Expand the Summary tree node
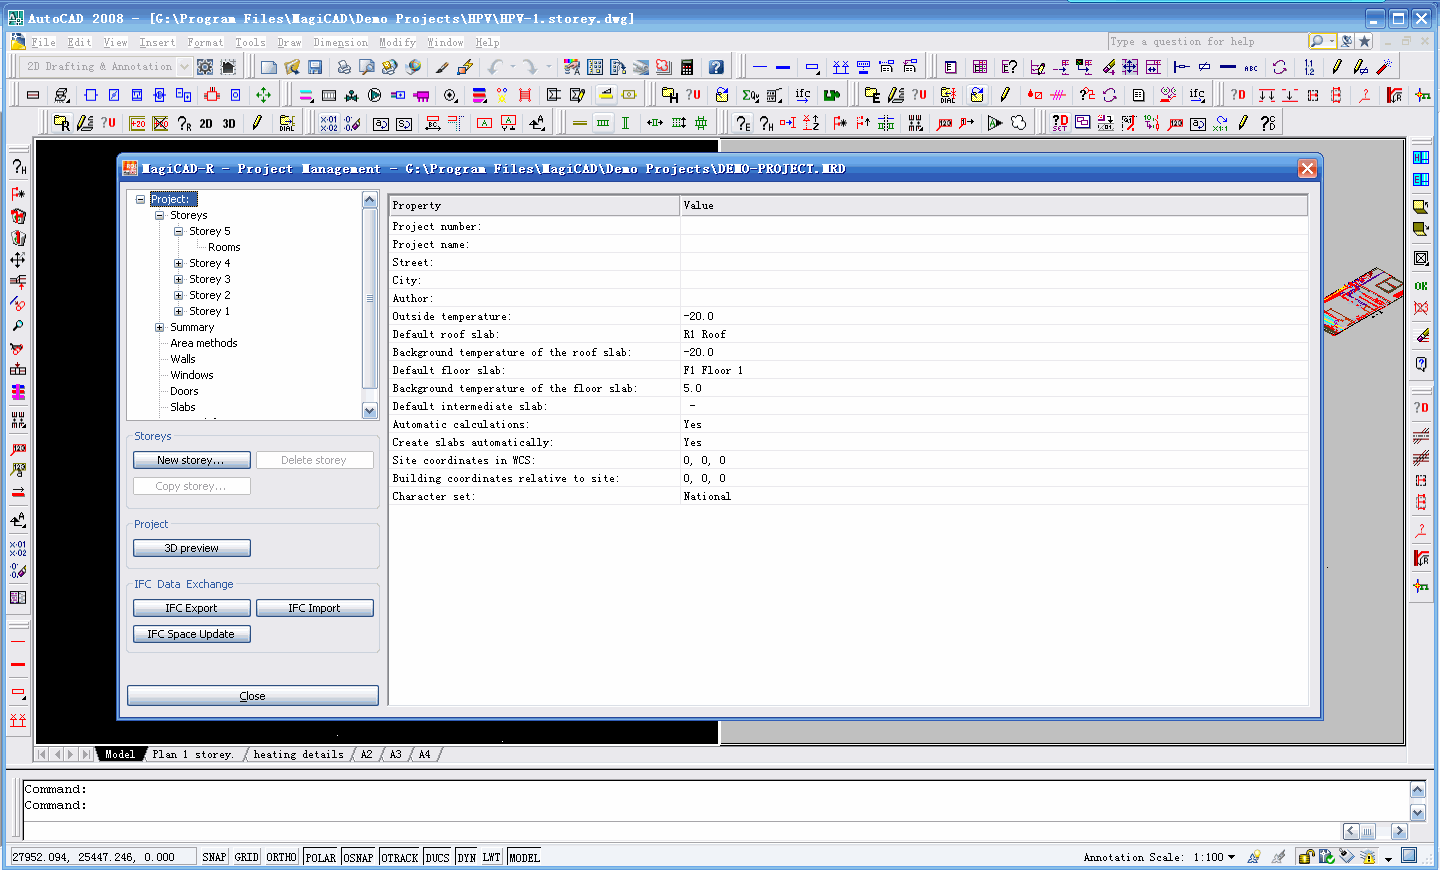 click(x=159, y=327)
